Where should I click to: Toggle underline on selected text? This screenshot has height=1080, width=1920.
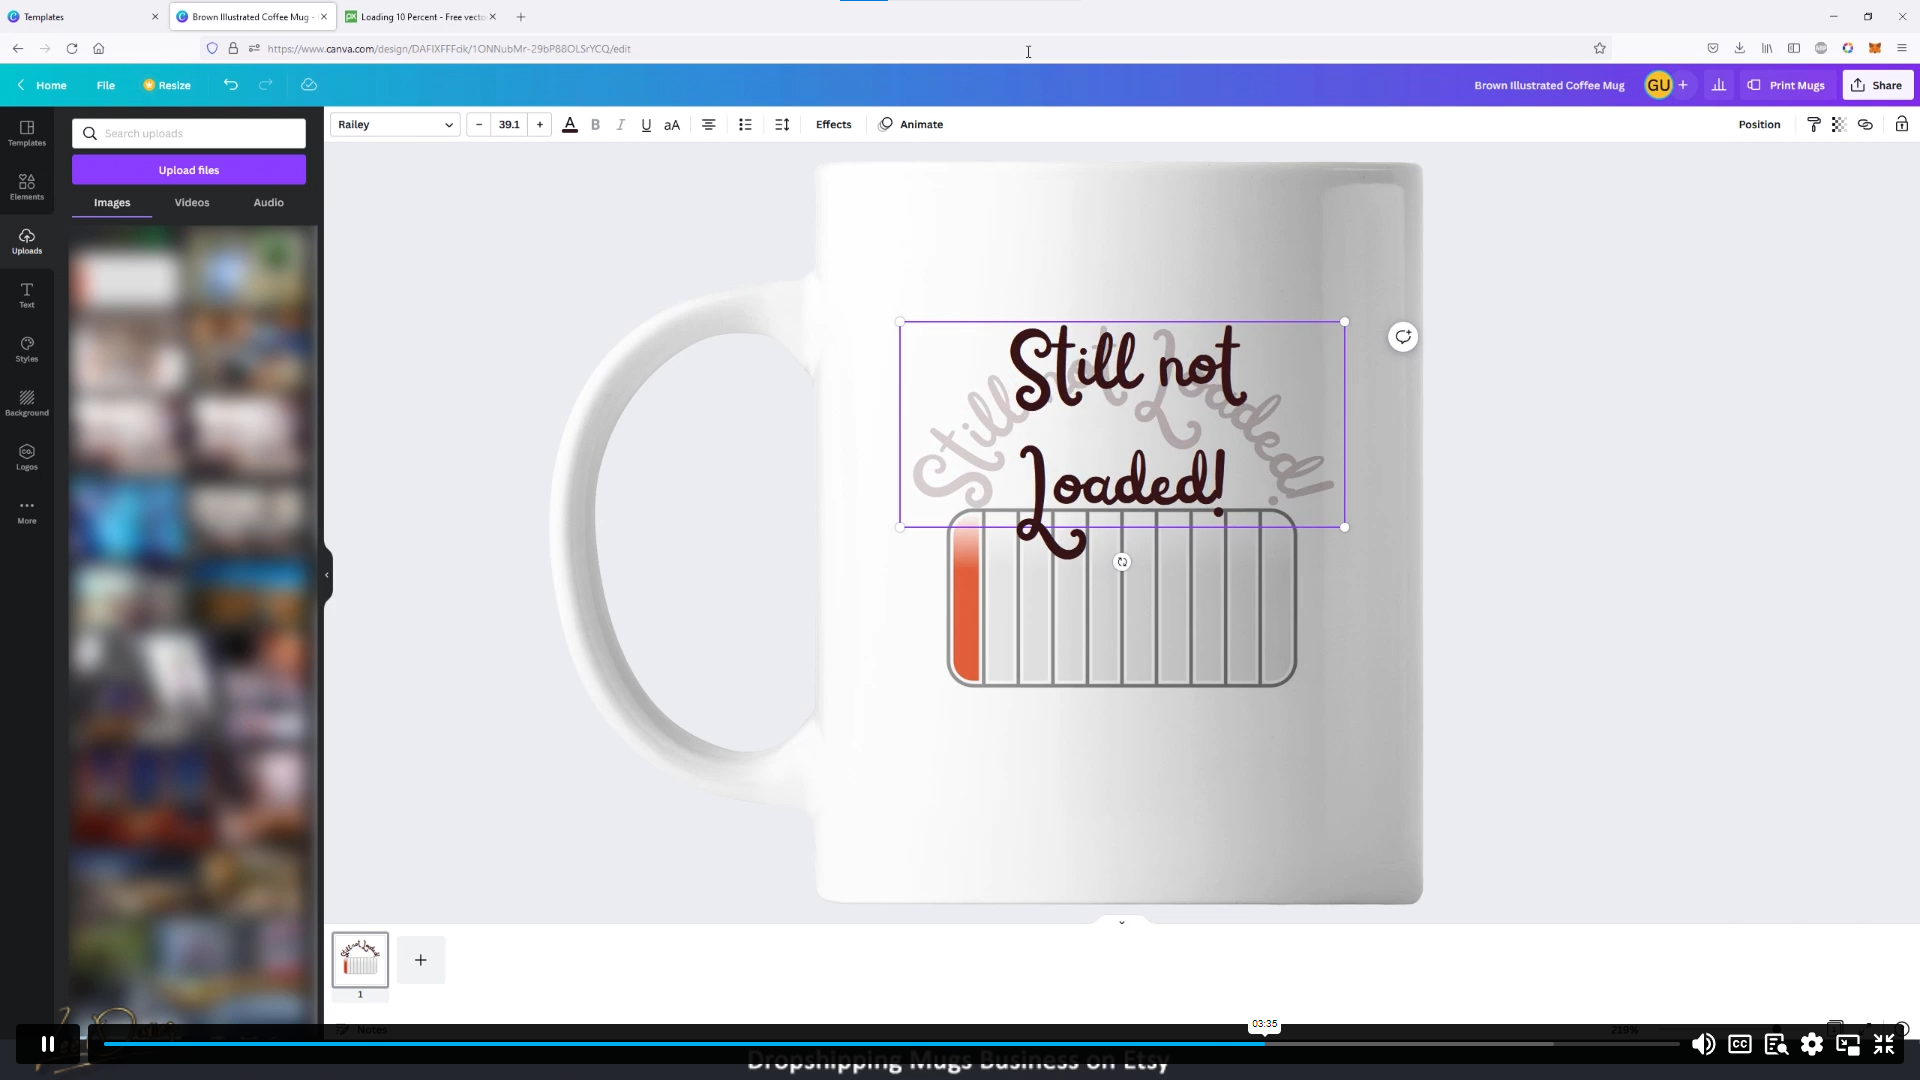click(x=645, y=124)
